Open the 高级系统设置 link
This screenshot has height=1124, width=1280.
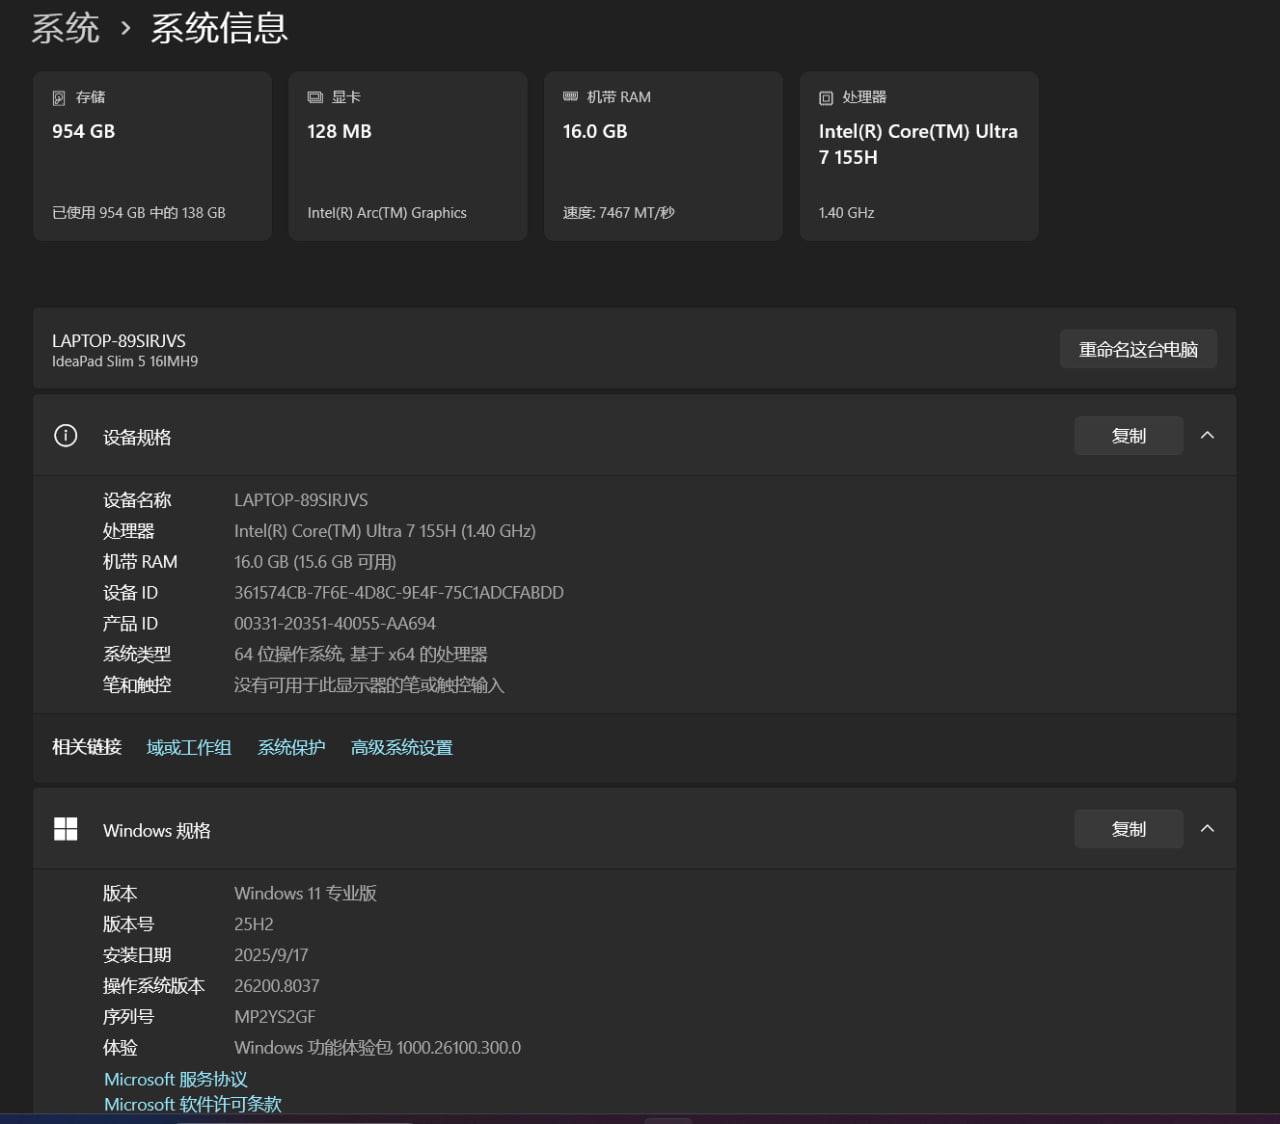401,748
